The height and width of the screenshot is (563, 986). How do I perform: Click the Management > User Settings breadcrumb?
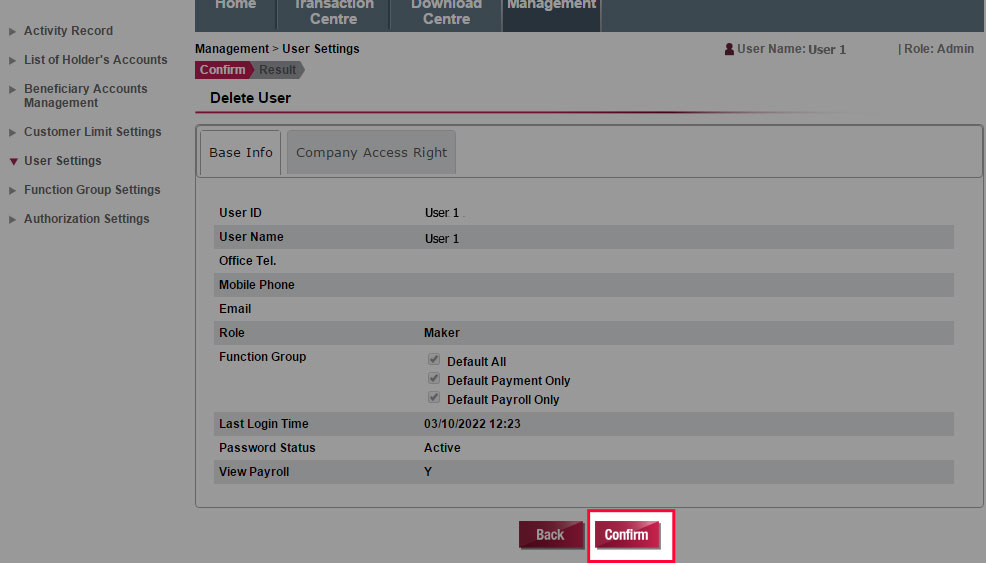[277, 48]
